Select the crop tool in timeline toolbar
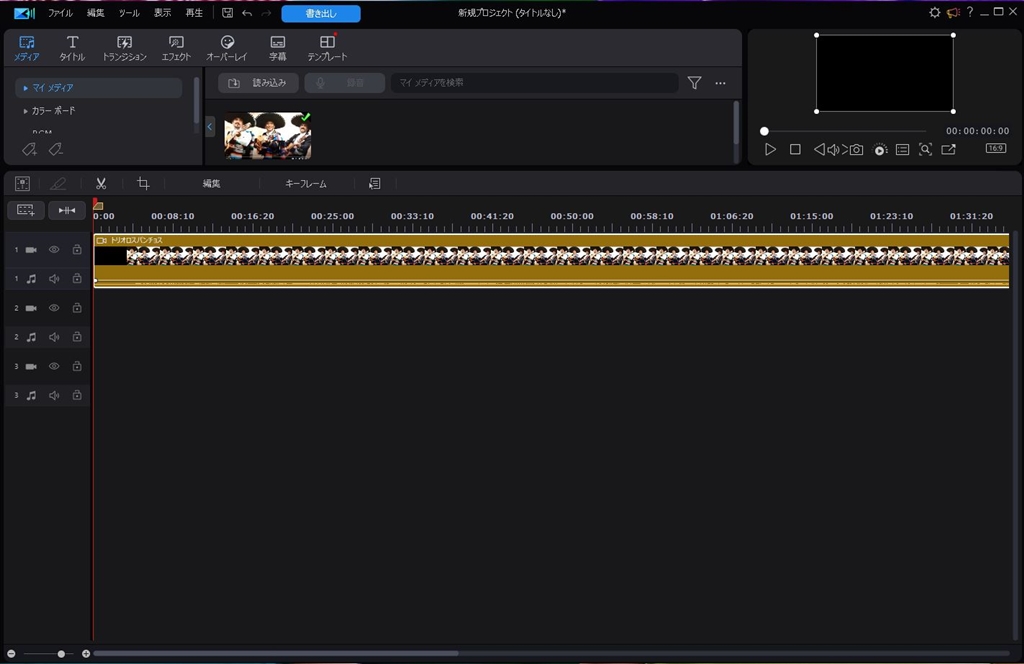1024x664 pixels. (x=143, y=184)
